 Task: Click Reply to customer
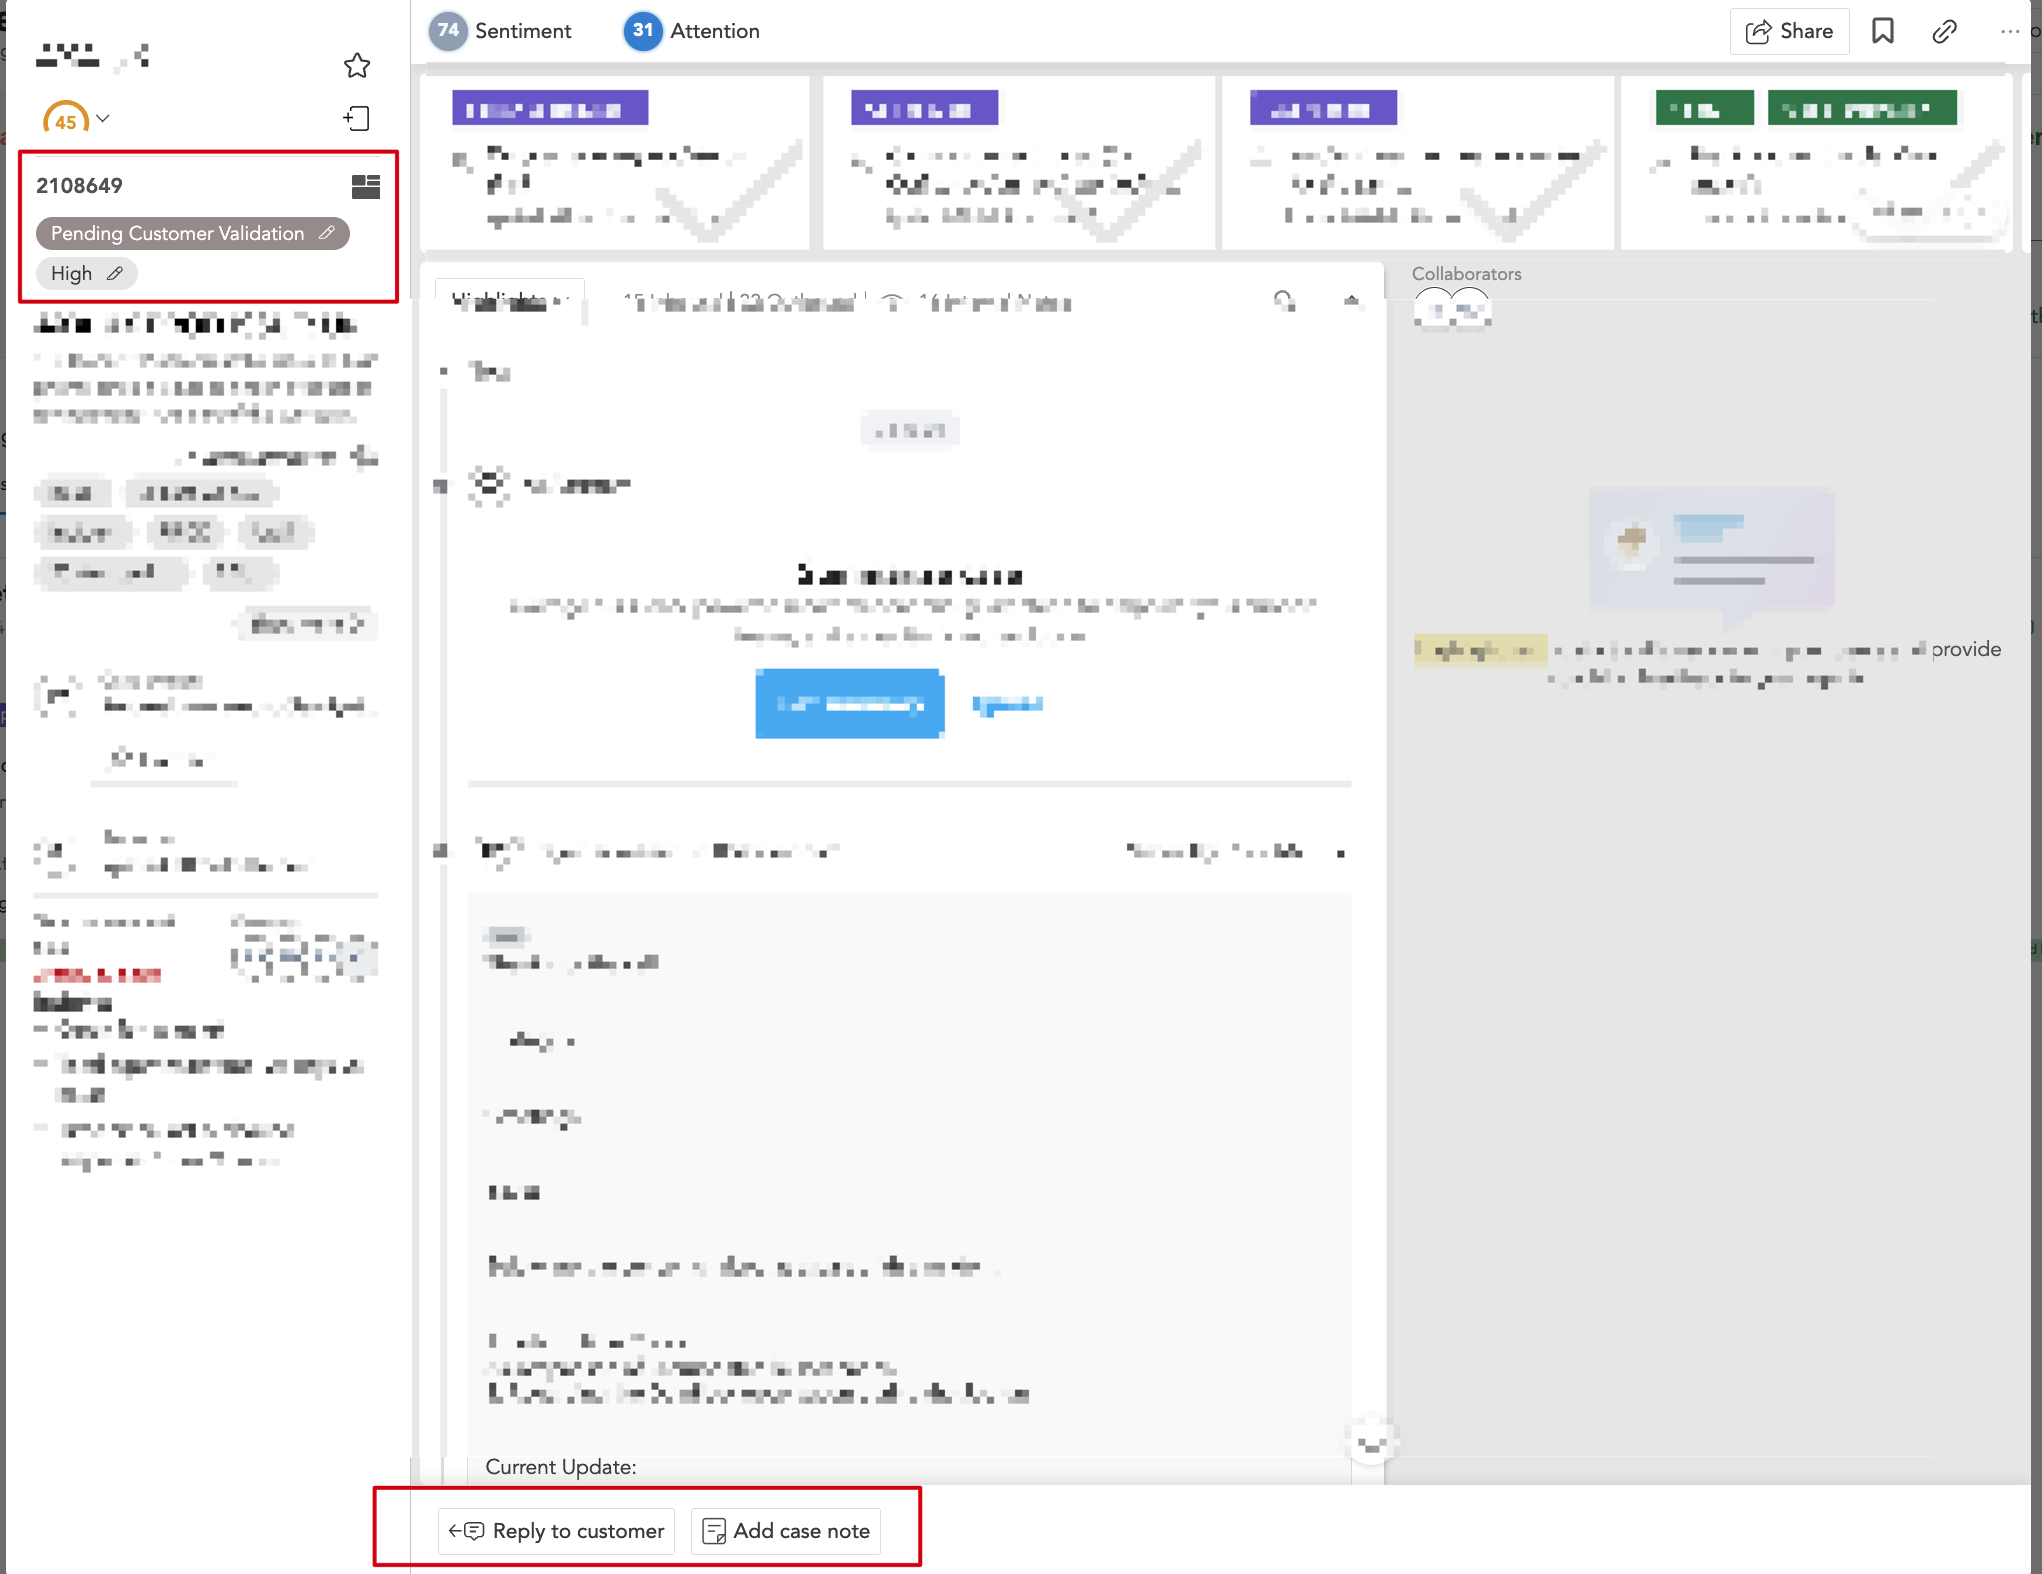click(557, 1531)
